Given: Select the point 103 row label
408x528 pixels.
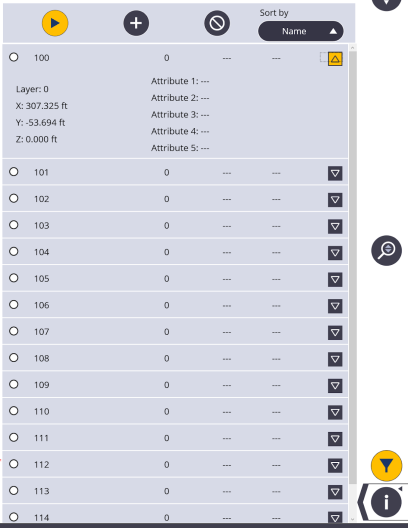Looking at the screenshot, I should coord(42,225).
